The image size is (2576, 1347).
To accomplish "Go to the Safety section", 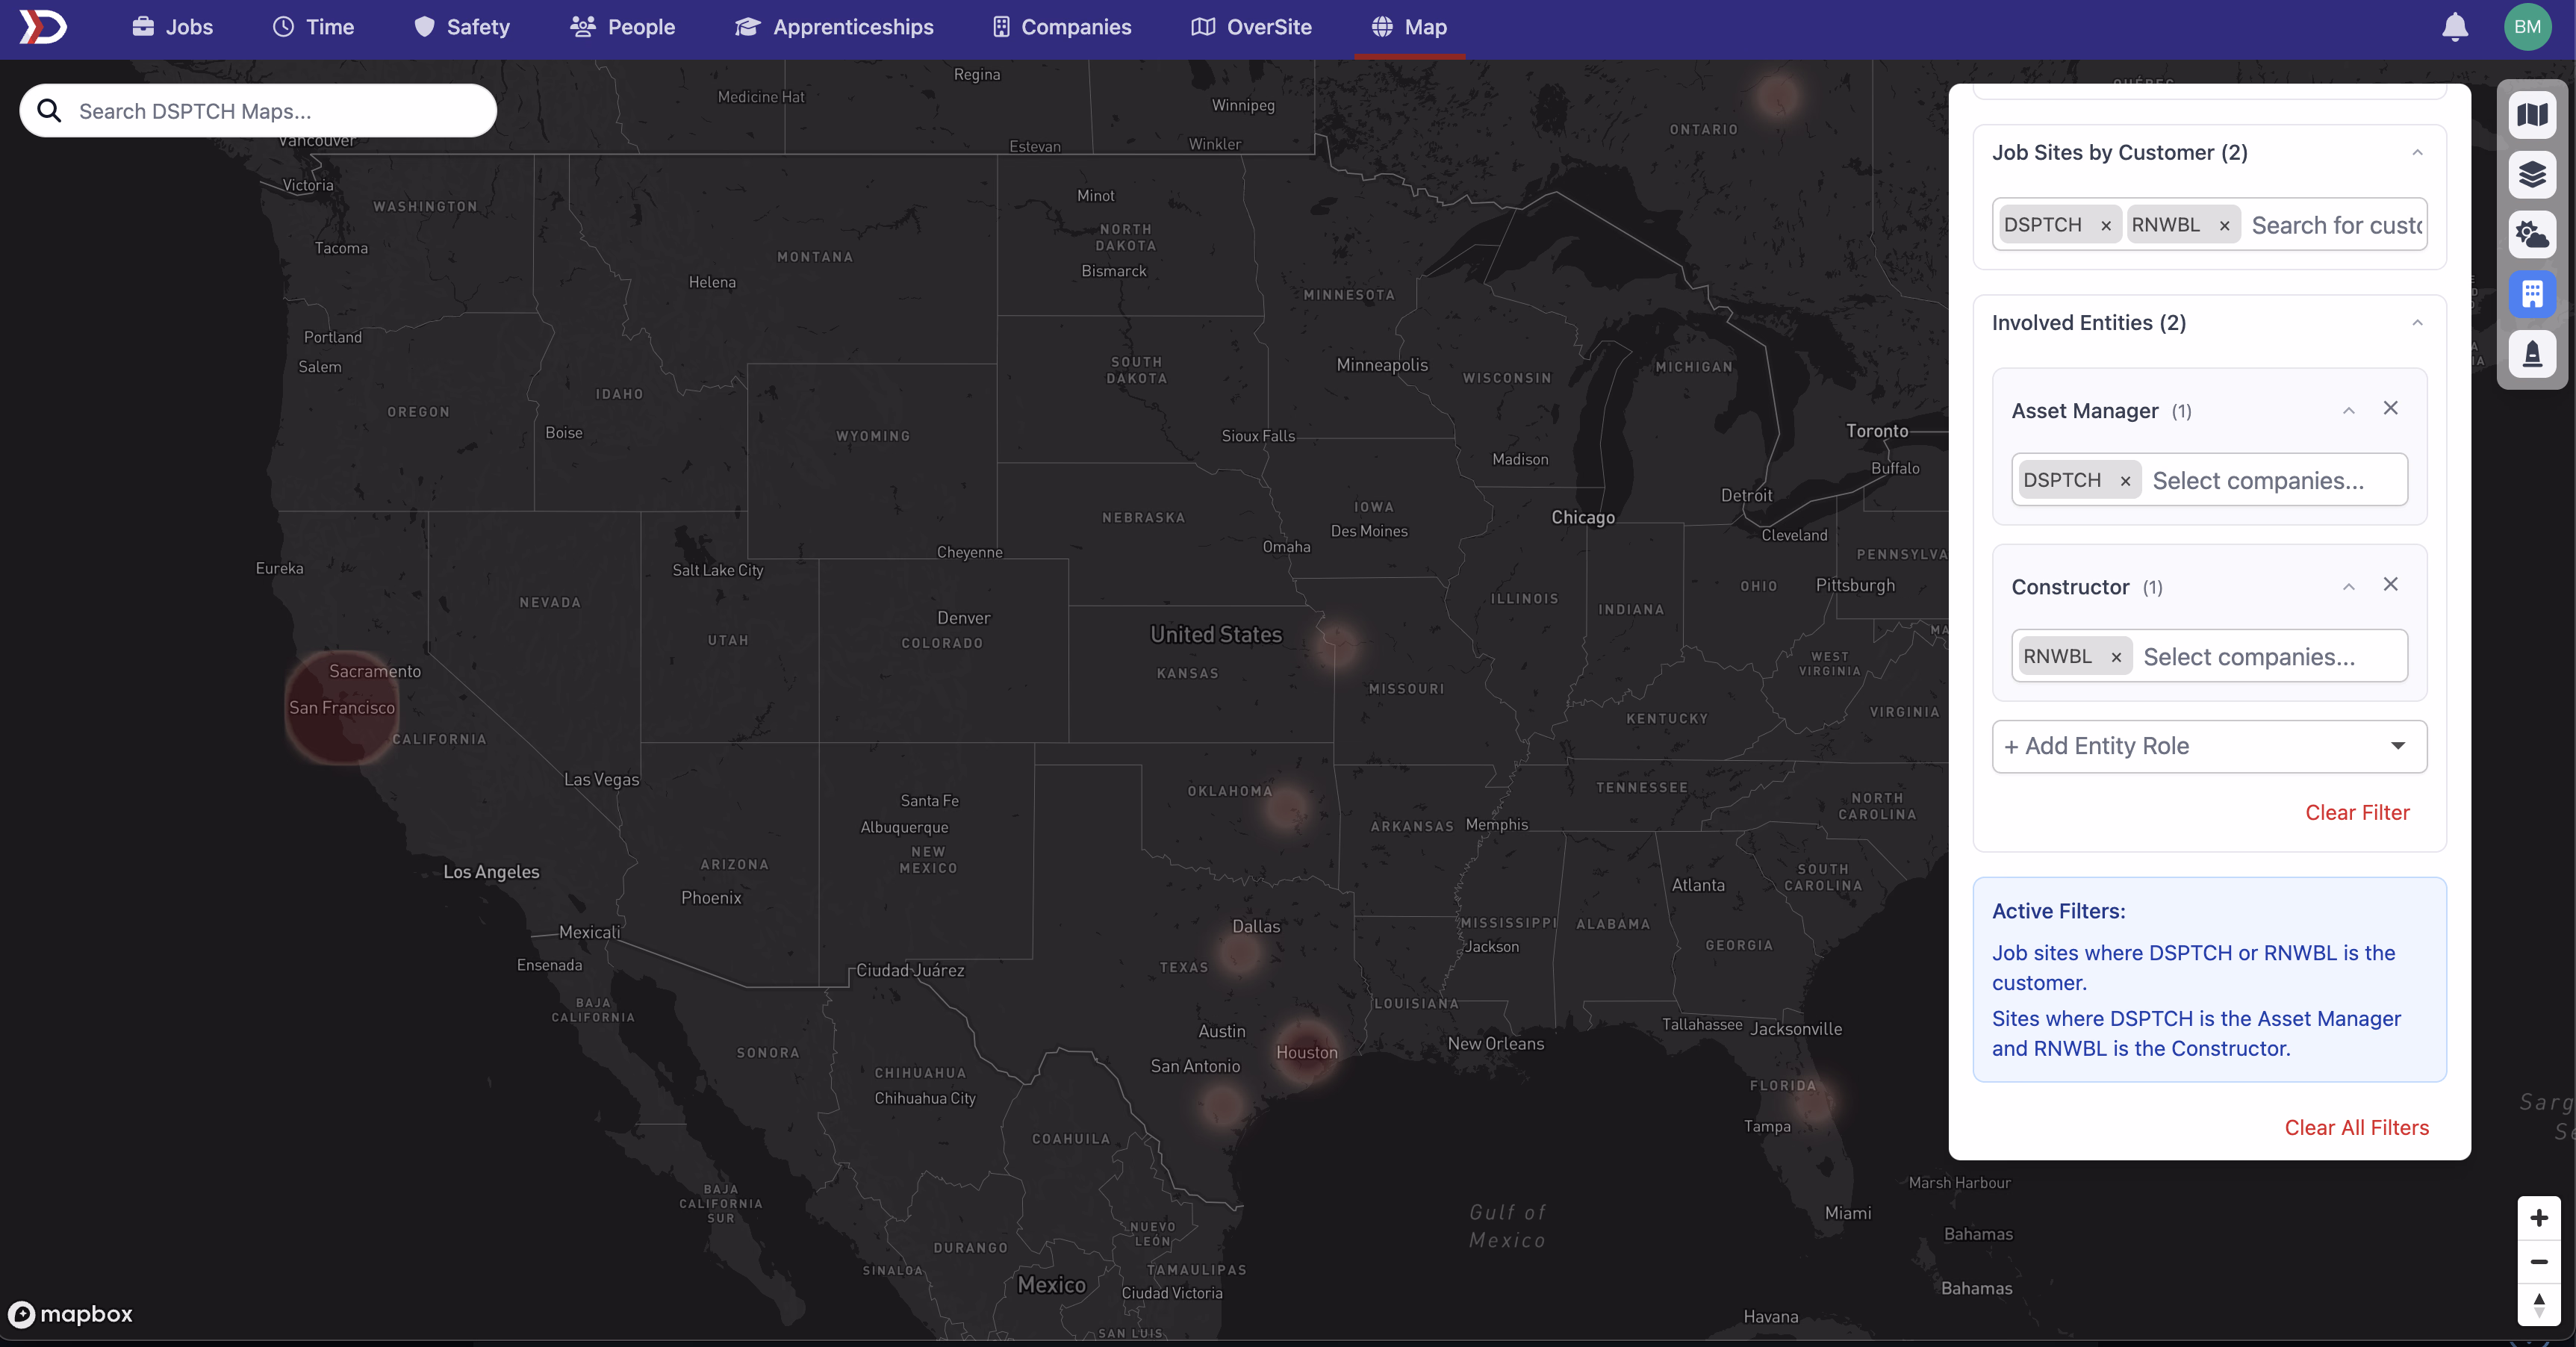I will pos(461,27).
